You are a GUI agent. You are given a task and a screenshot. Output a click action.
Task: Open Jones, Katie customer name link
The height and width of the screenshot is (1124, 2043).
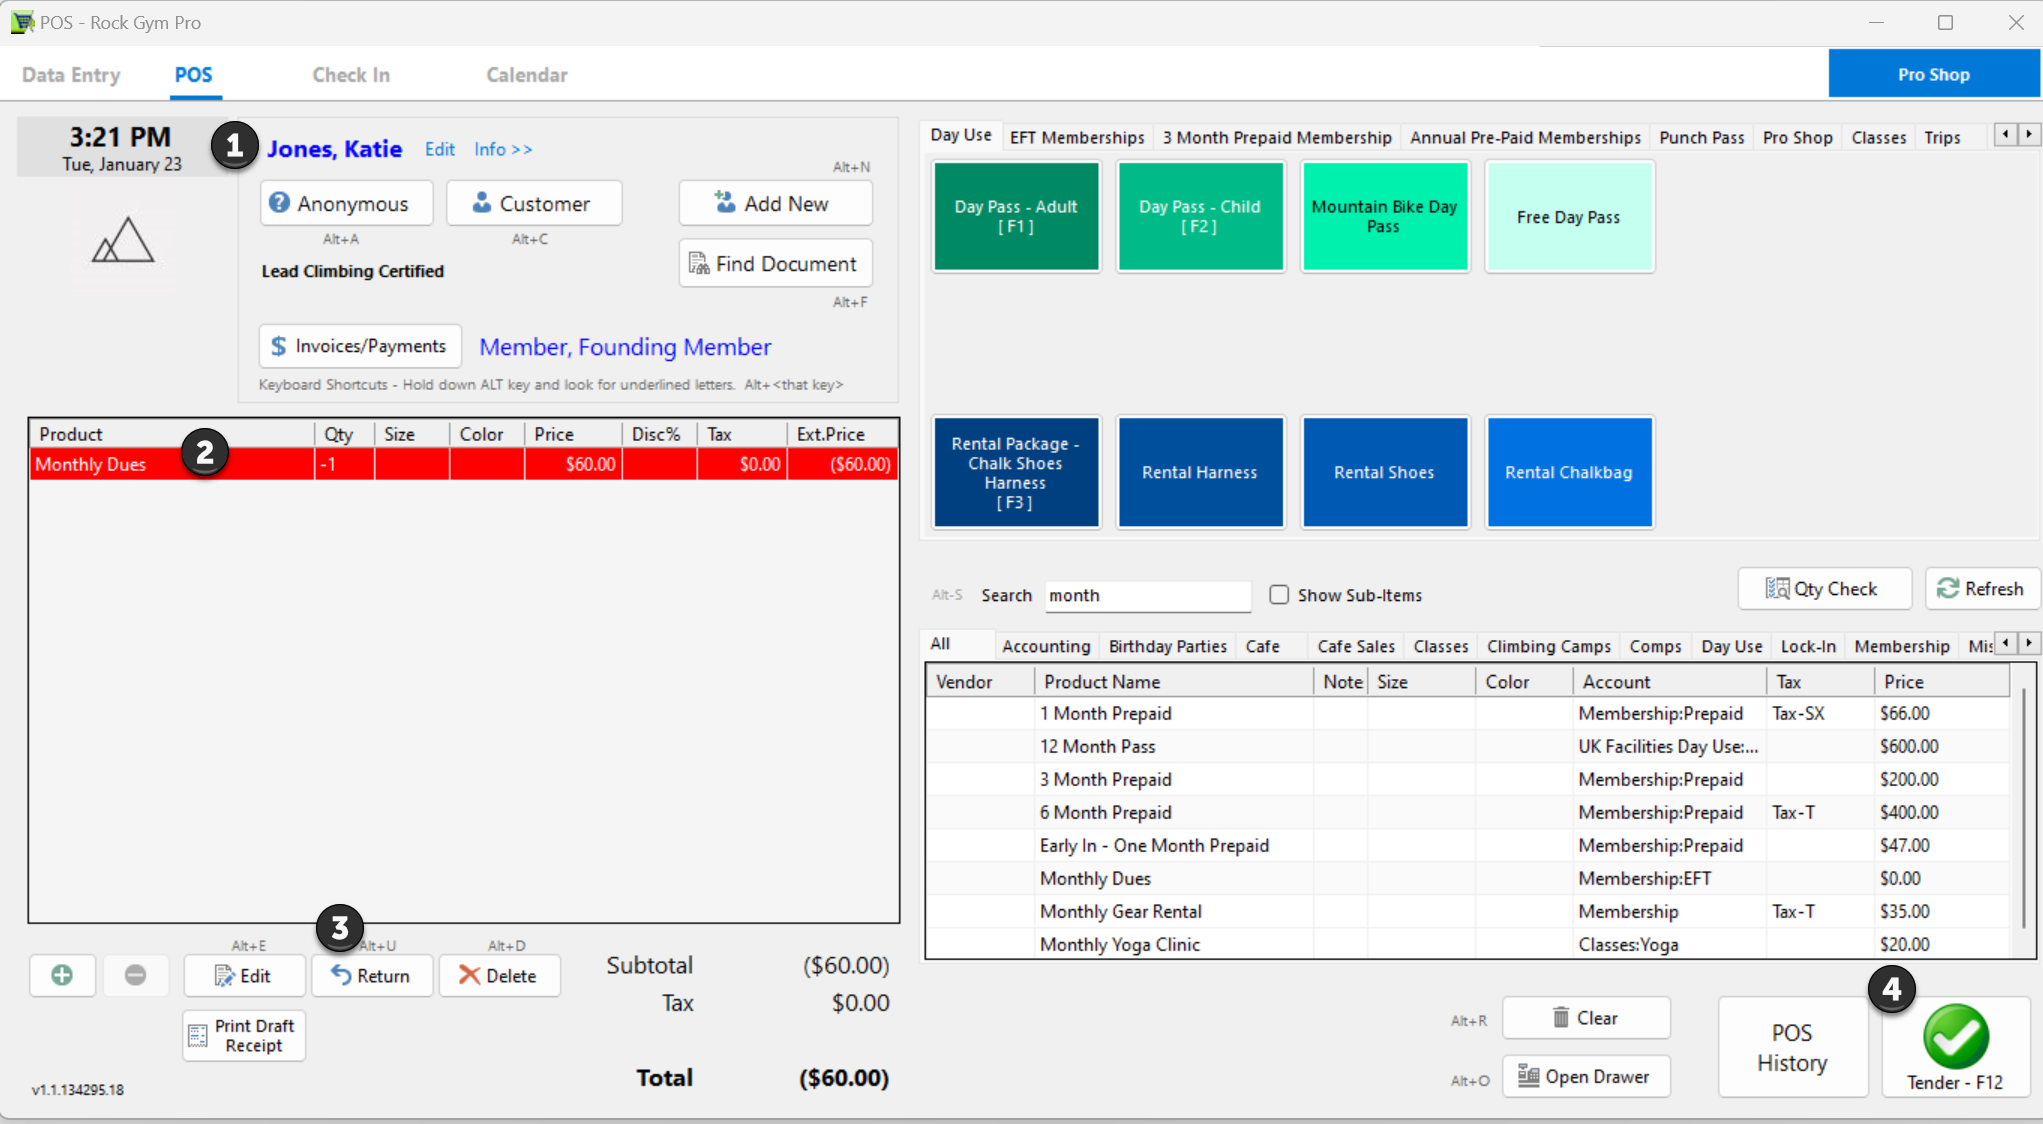334,149
